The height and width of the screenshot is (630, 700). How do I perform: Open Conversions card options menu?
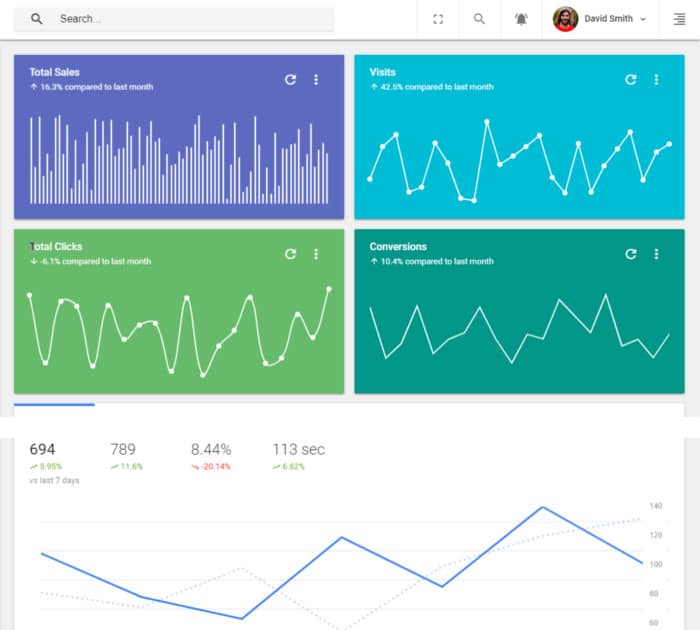pos(656,254)
